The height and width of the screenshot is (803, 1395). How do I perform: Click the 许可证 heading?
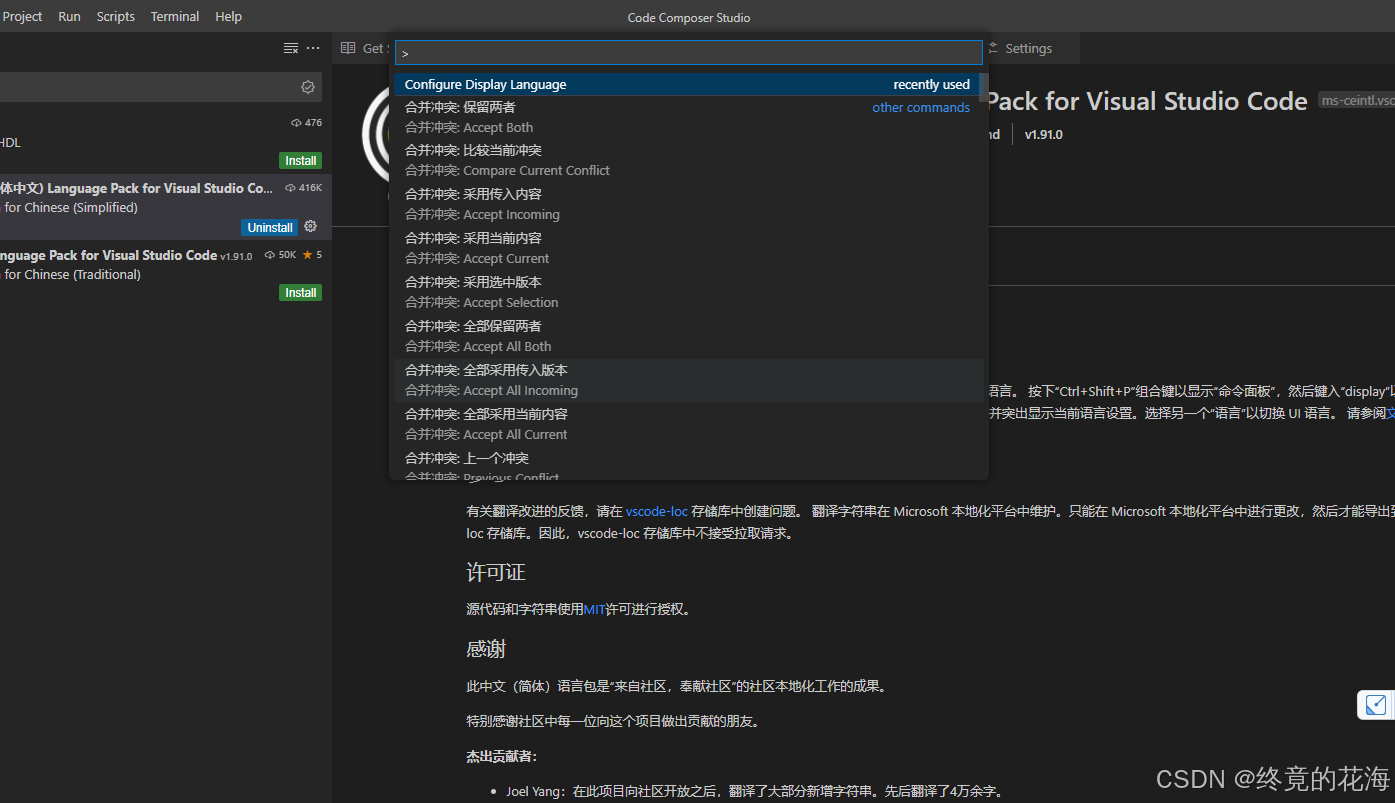pos(496,572)
